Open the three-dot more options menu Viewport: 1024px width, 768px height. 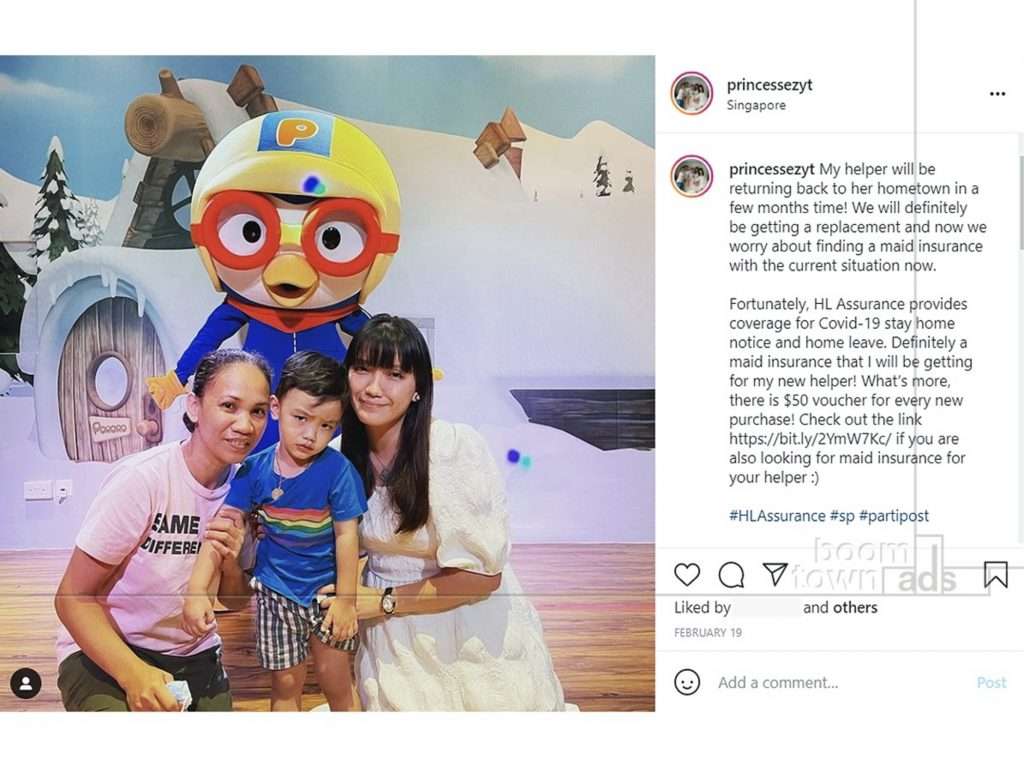[997, 94]
